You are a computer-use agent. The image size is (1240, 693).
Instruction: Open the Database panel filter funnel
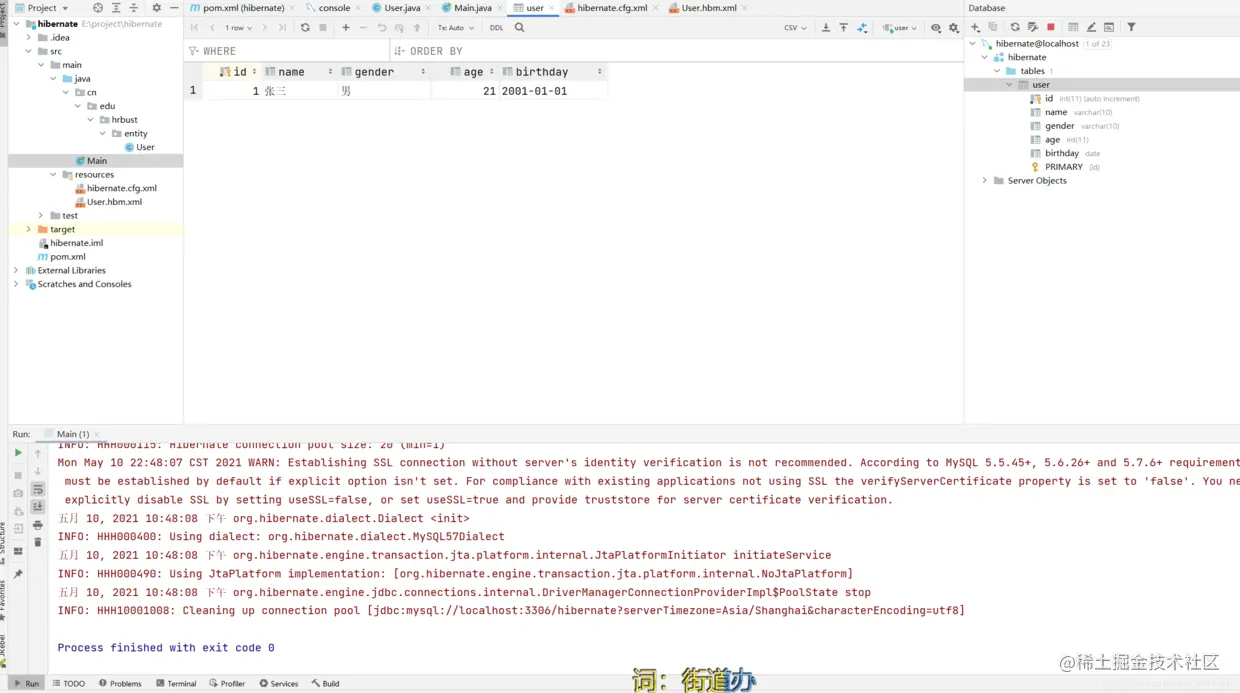pos(1131,27)
